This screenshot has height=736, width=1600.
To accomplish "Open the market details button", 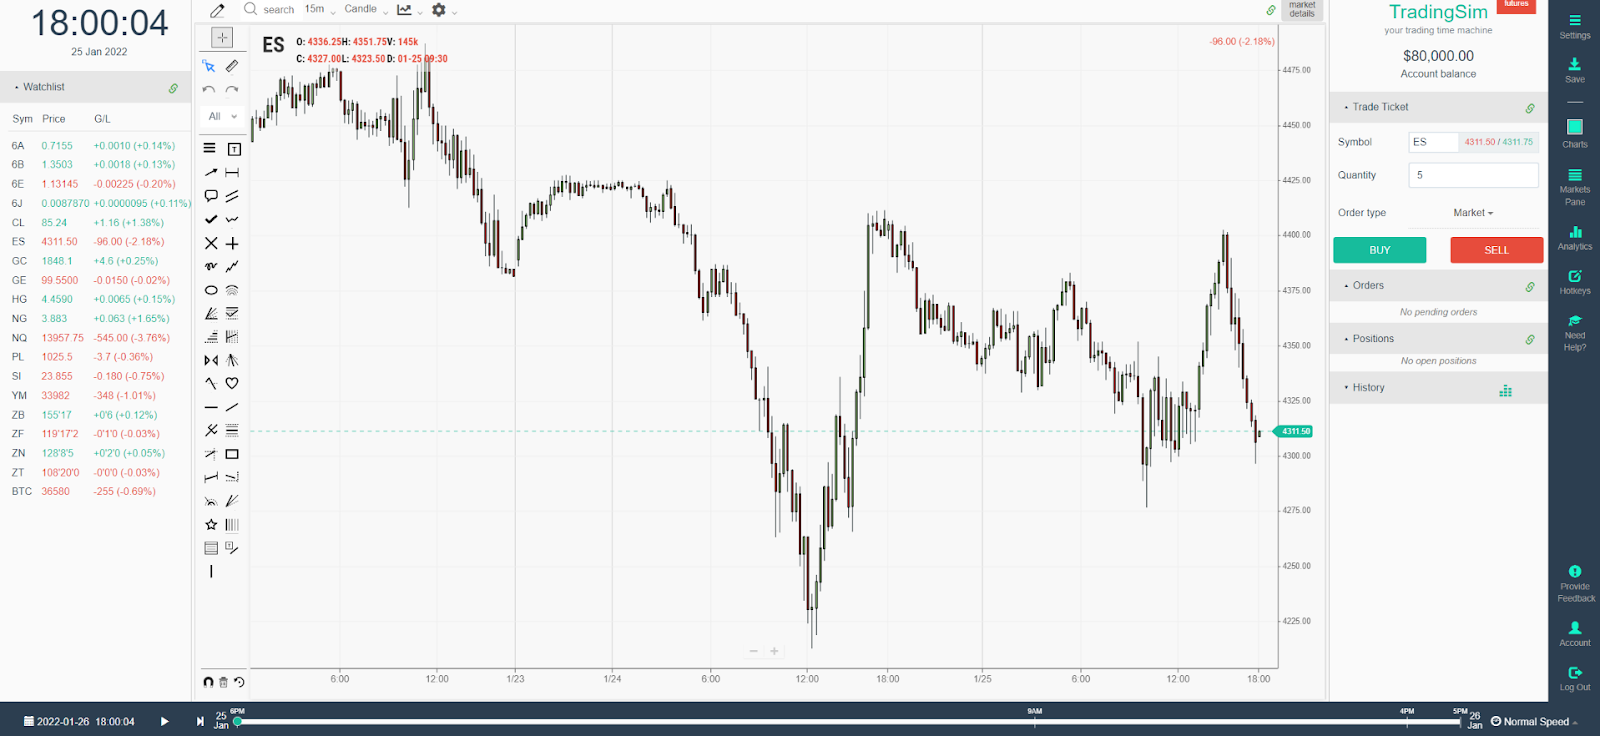I will point(1302,10).
